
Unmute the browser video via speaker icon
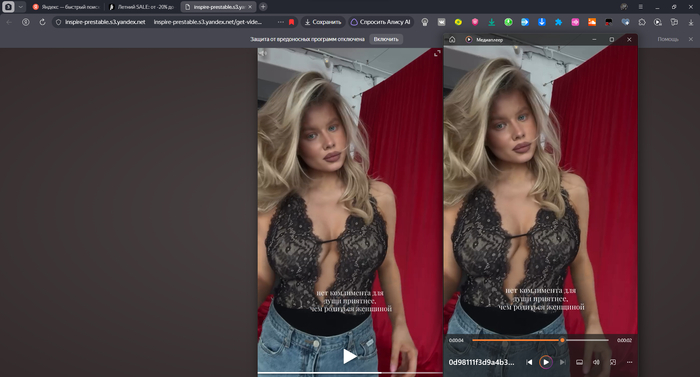(263, 53)
